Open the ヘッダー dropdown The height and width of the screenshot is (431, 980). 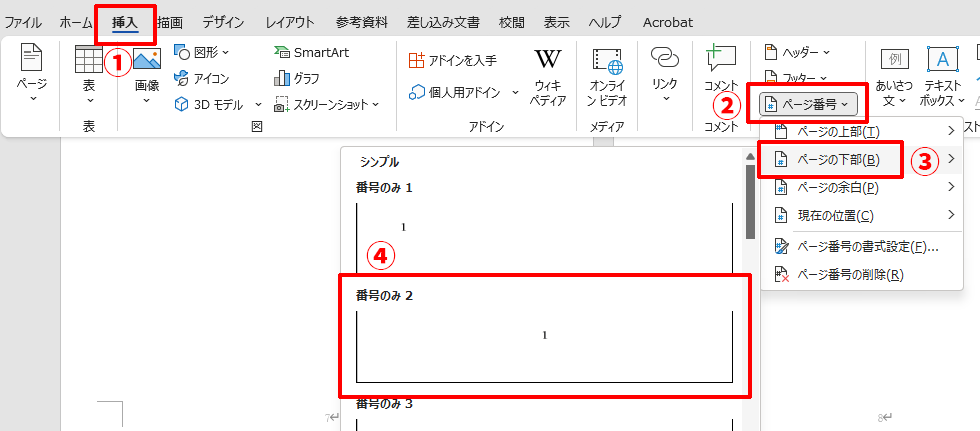798,52
